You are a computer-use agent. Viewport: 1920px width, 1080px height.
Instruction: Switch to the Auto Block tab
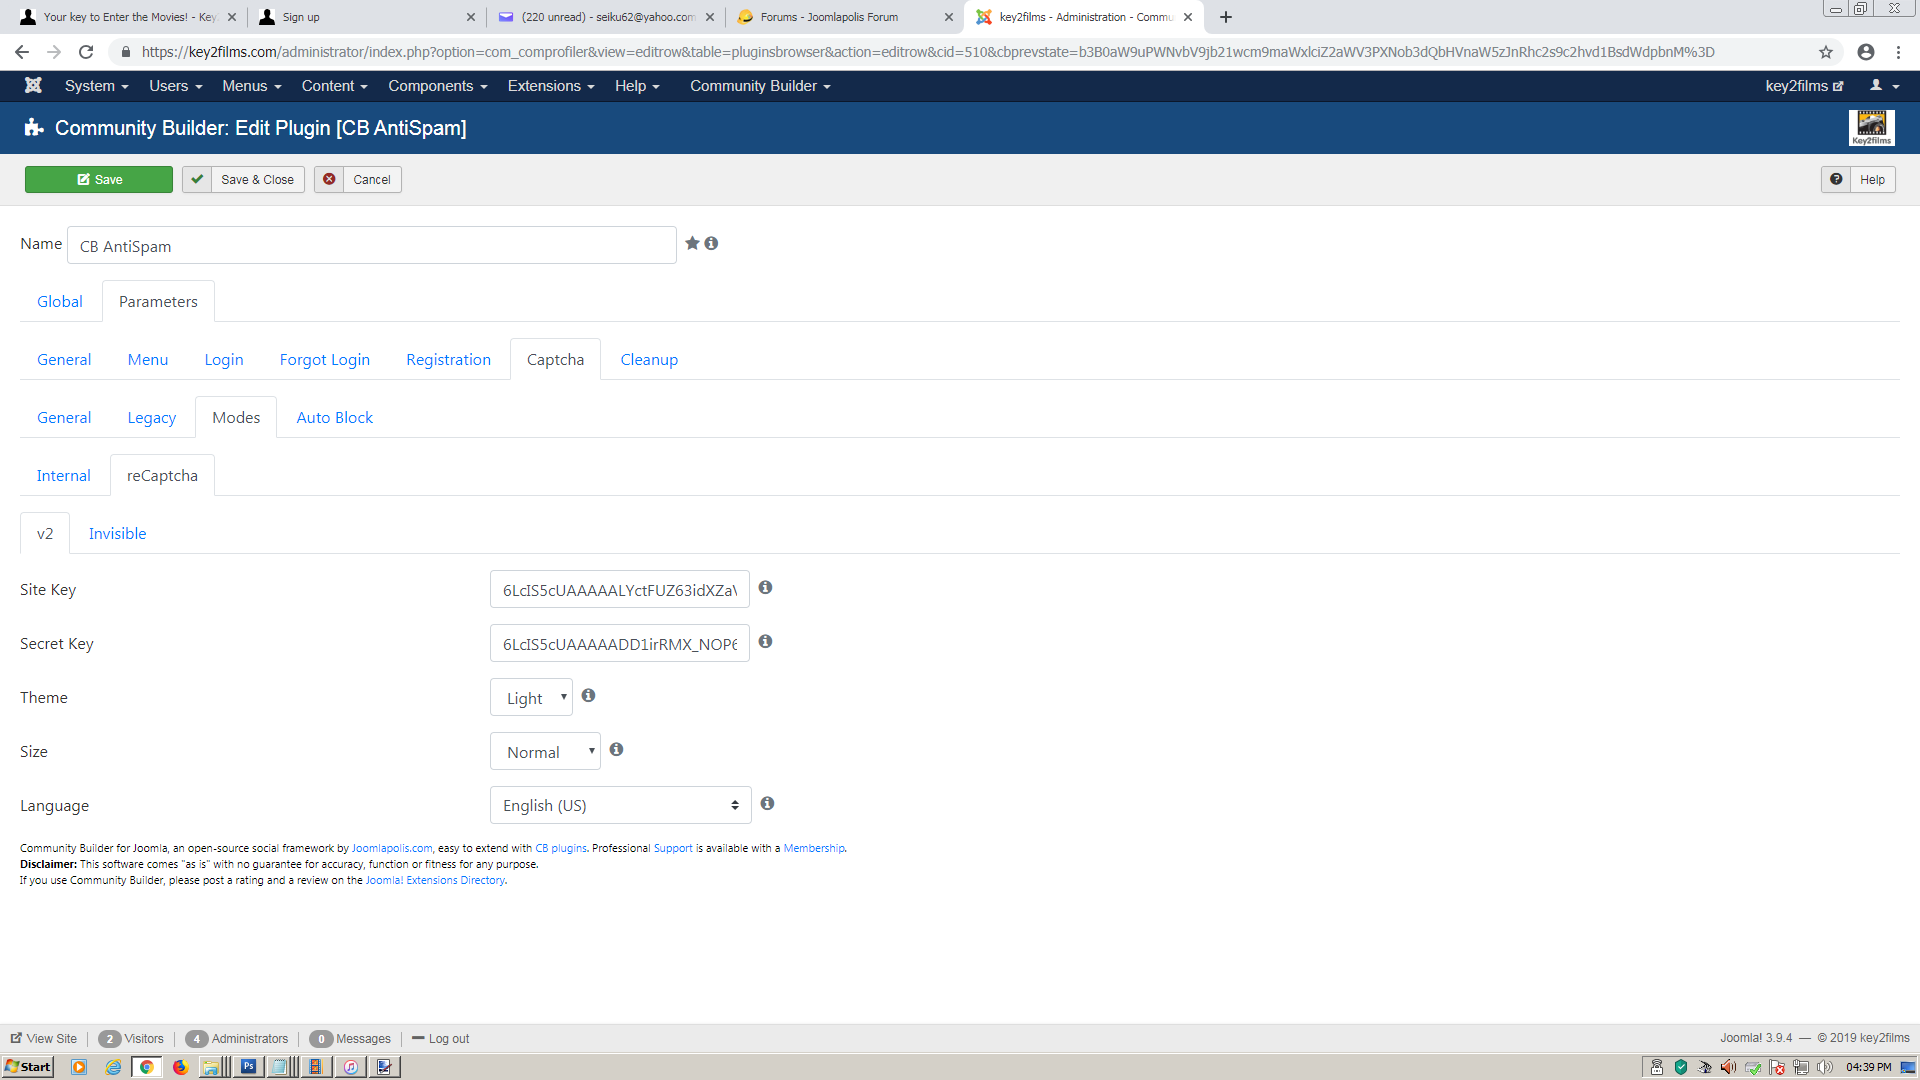tap(334, 417)
